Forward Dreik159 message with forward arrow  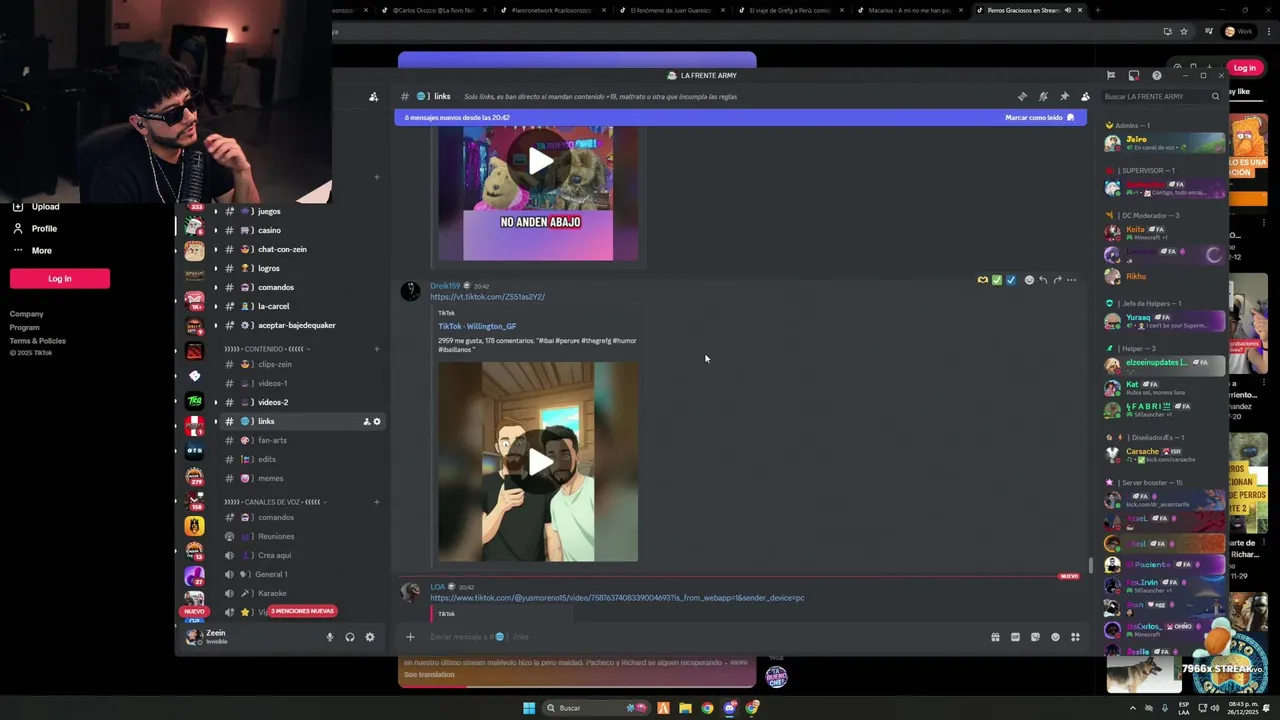point(1057,280)
